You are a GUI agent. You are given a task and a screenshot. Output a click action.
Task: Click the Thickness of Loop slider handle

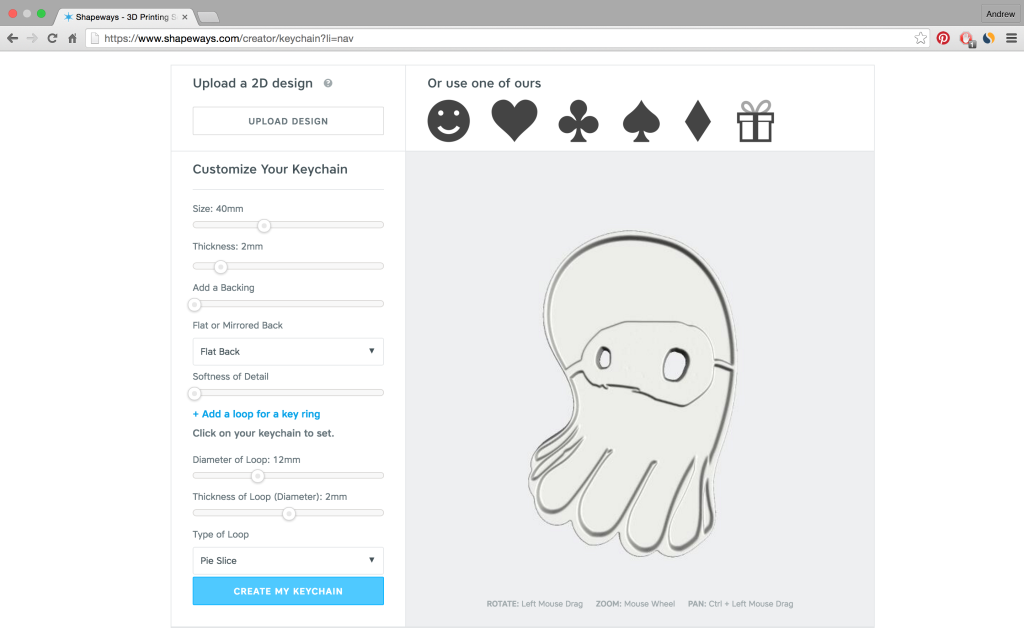coord(289,513)
